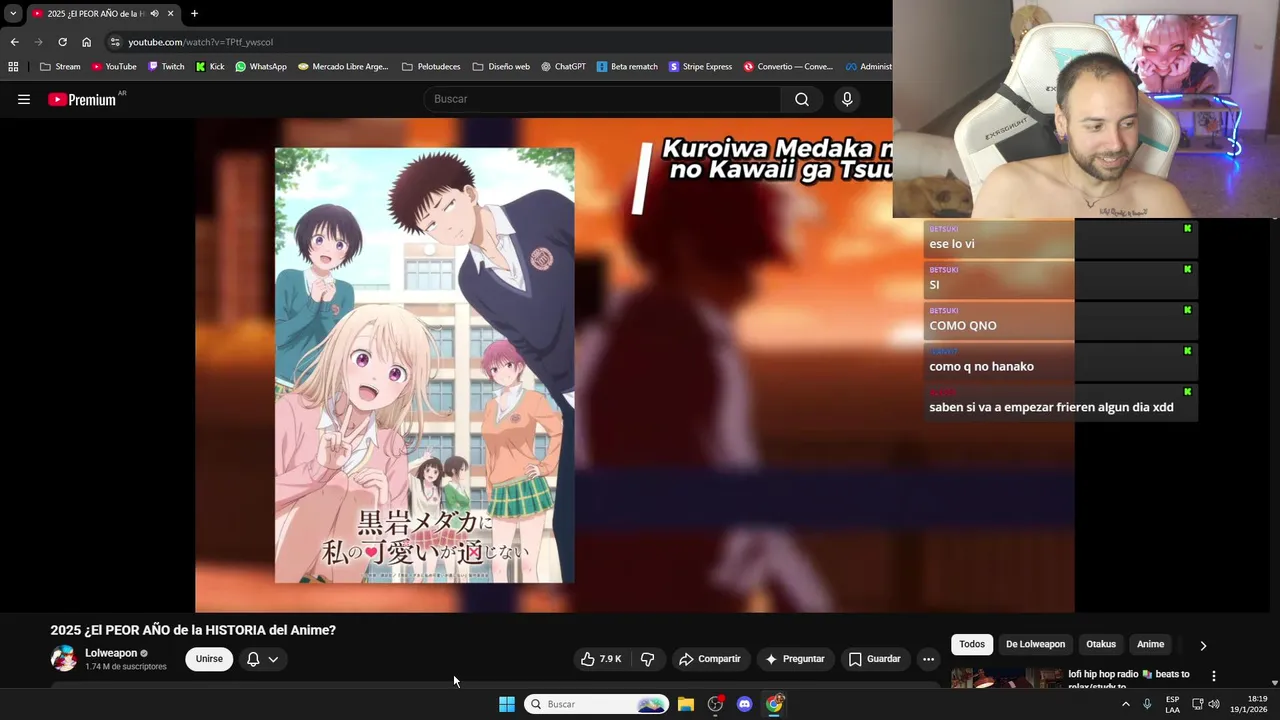Viewport: 1280px width, 720px height.
Task: View site information icon in address bar
Action: point(115,42)
